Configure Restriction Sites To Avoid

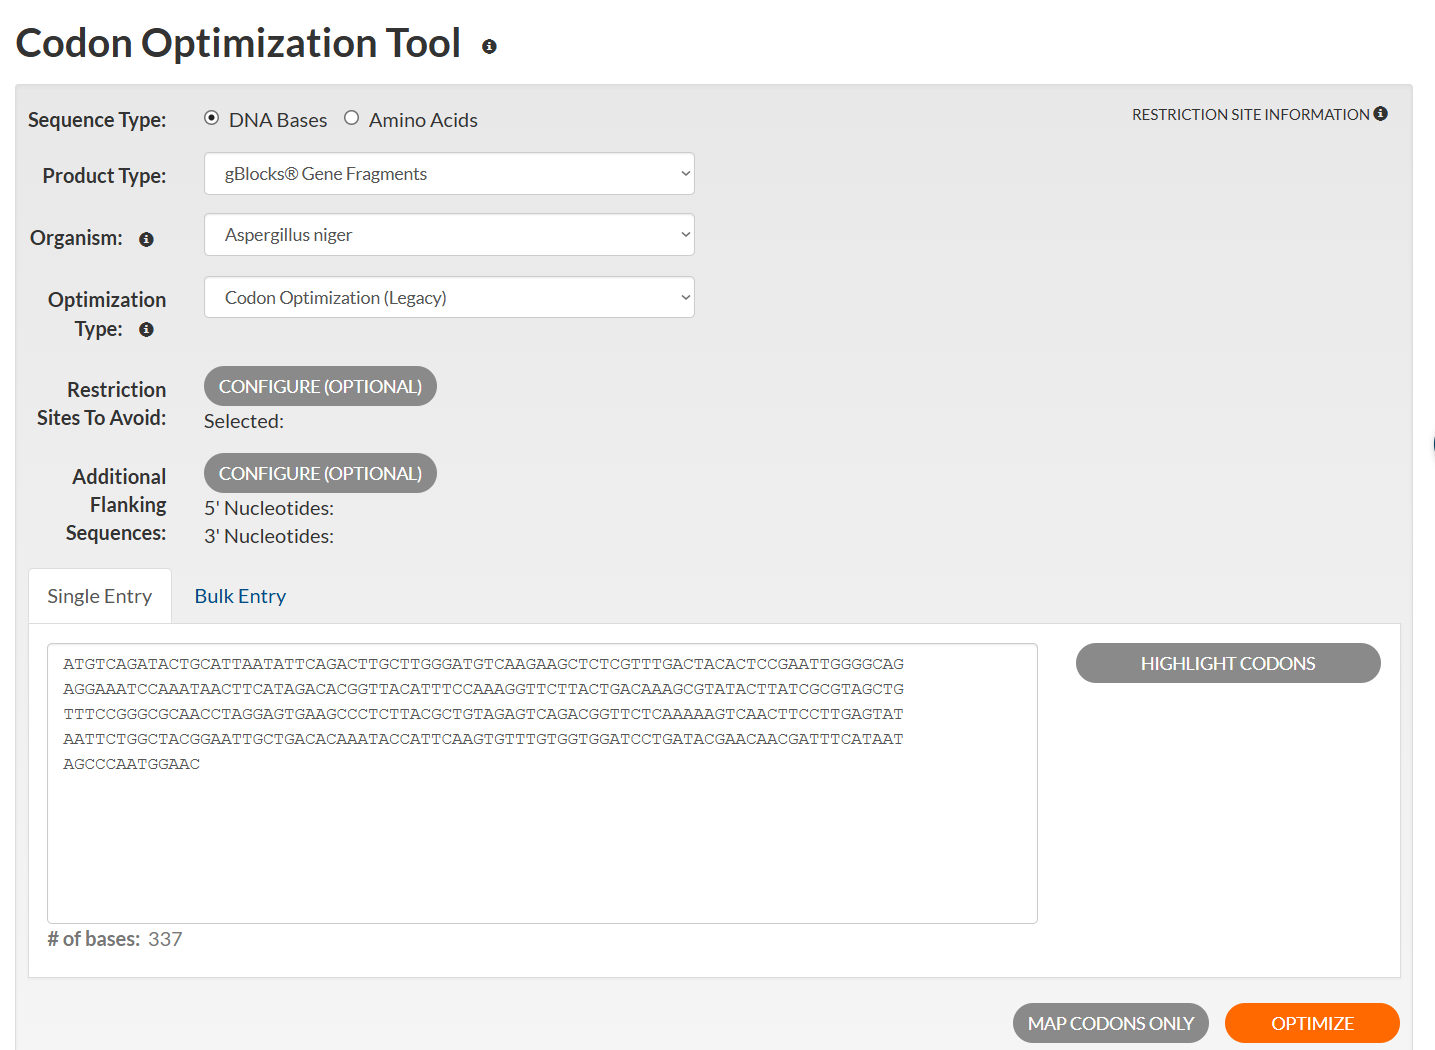click(320, 386)
